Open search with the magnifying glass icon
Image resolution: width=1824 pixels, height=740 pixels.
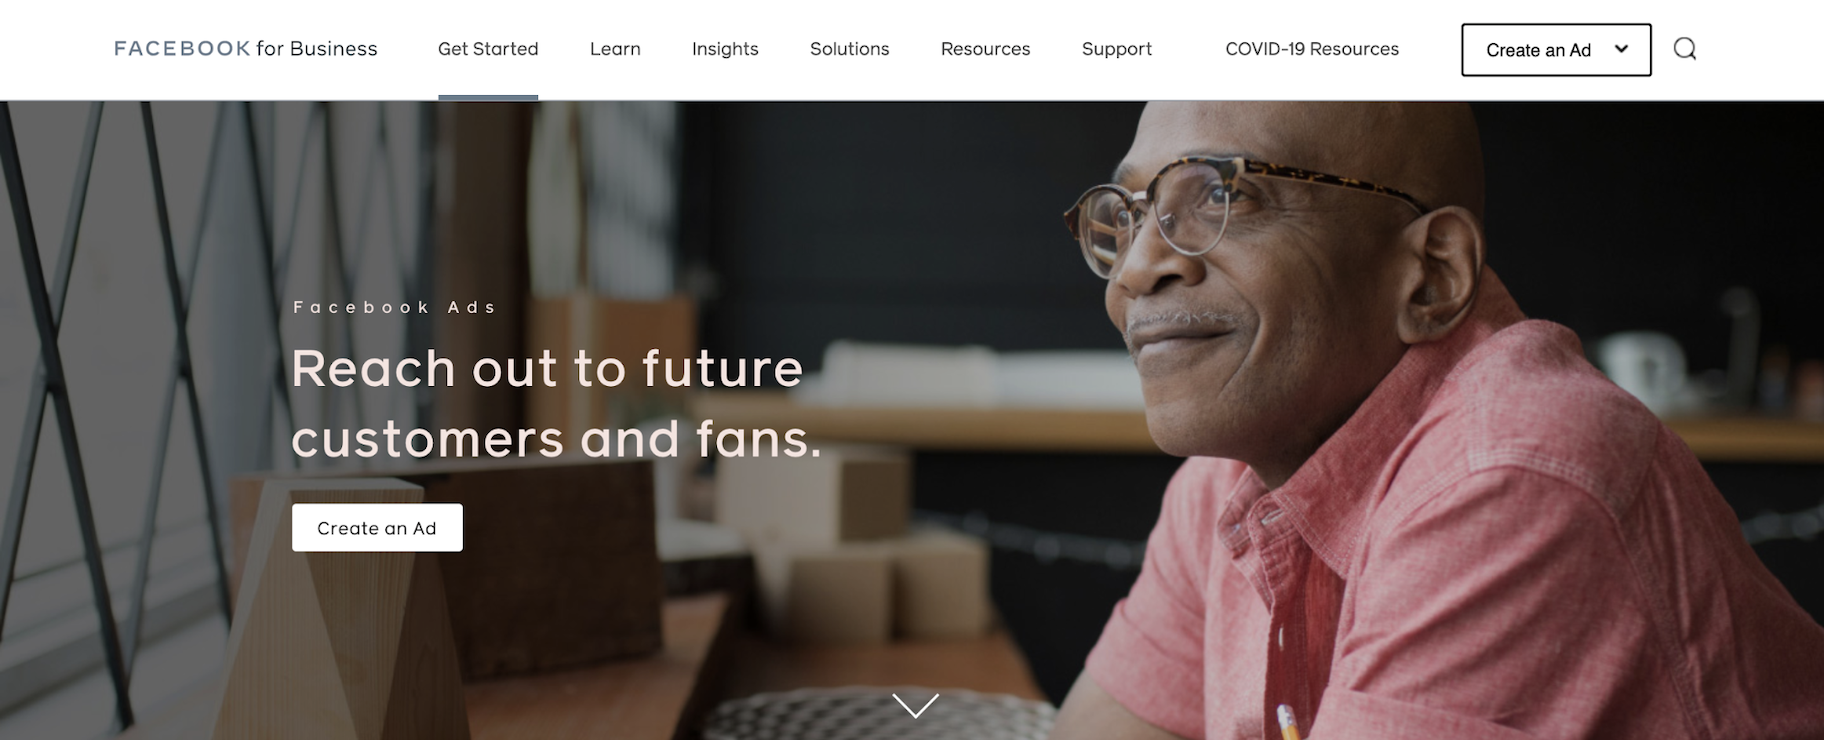click(x=1685, y=49)
